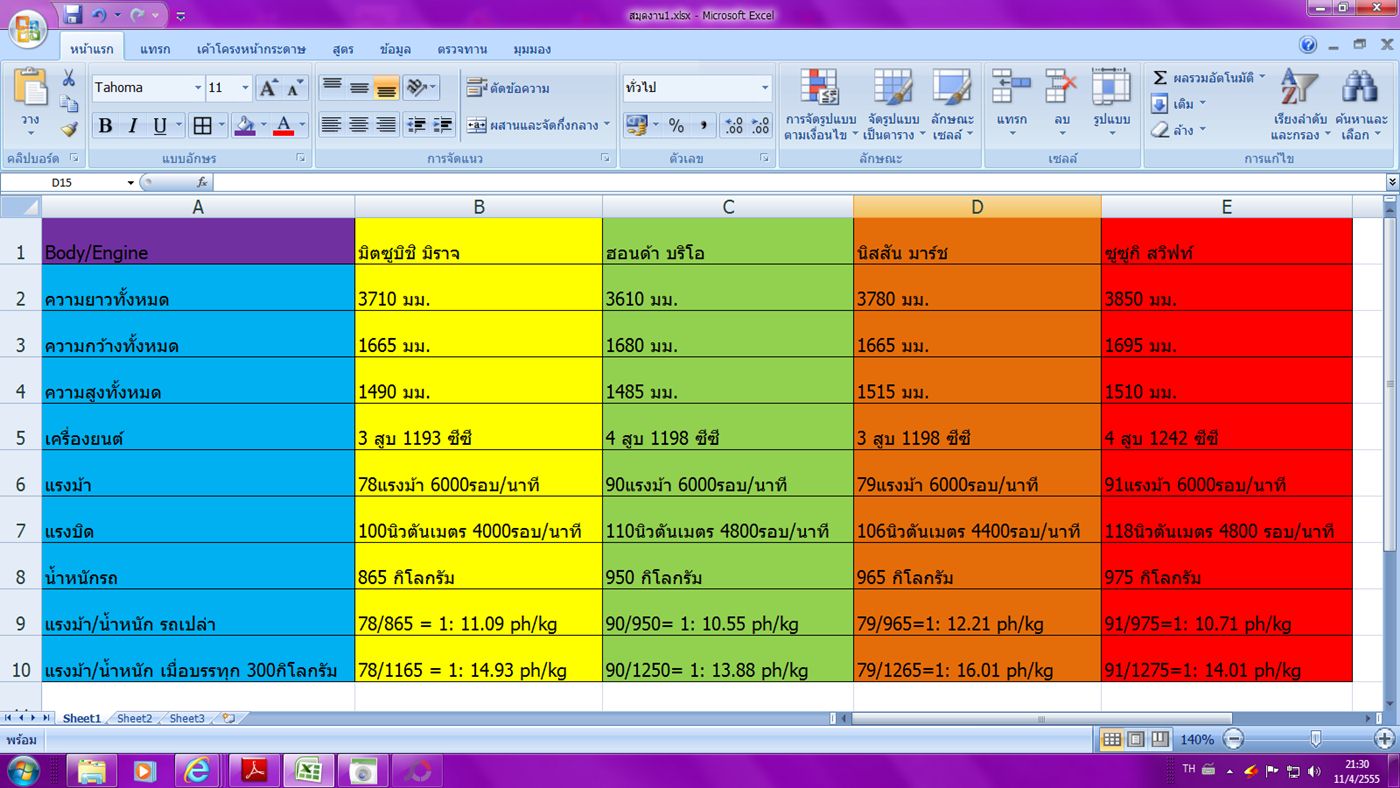Apply cell borders icon
Screen dimensions: 1400x788
click(x=202, y=126)
